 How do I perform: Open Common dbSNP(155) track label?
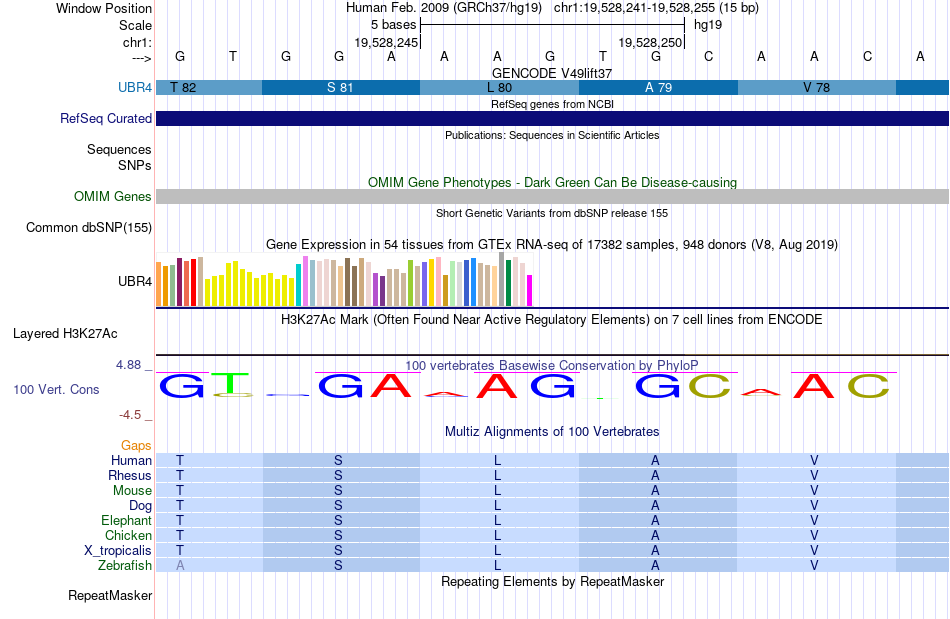pyautogui.click(x=88, y=227)
